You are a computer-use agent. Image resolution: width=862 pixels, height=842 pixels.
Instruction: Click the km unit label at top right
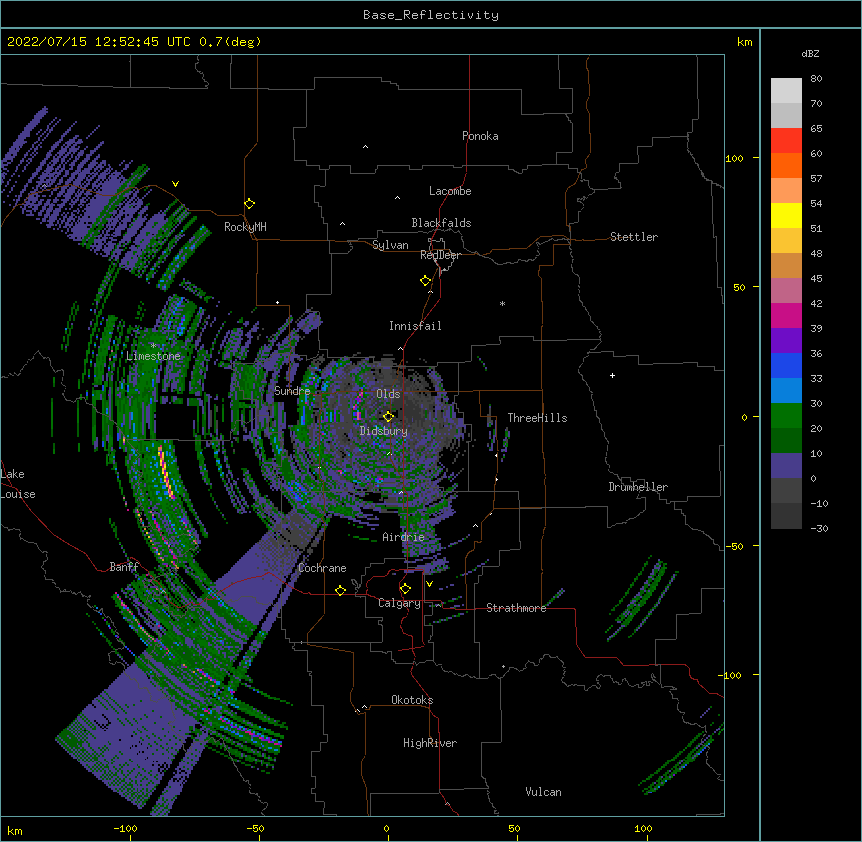[744, 42]
